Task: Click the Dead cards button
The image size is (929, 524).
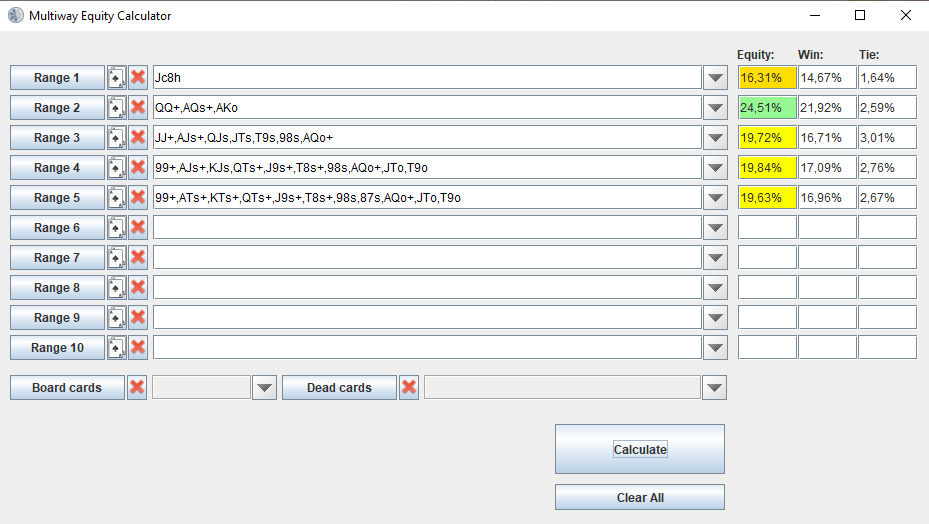Action: pyautogui.click(x=339, y=388)
